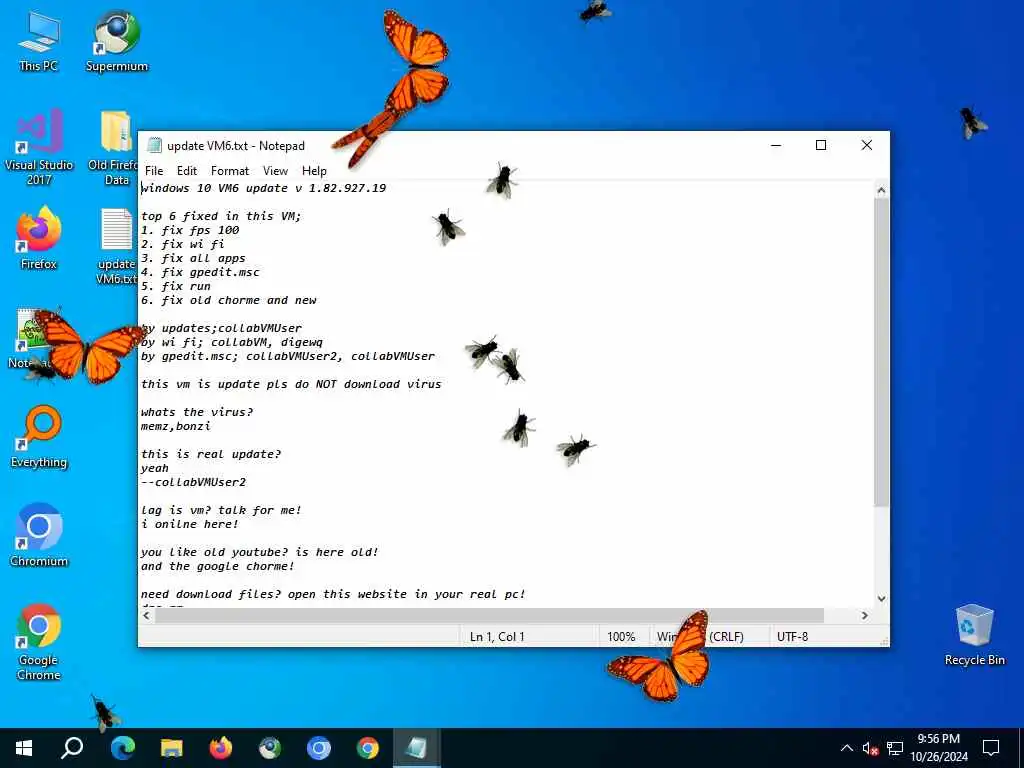
Task: Launch Supermium from the desktop
Action: tap(117, 40)
